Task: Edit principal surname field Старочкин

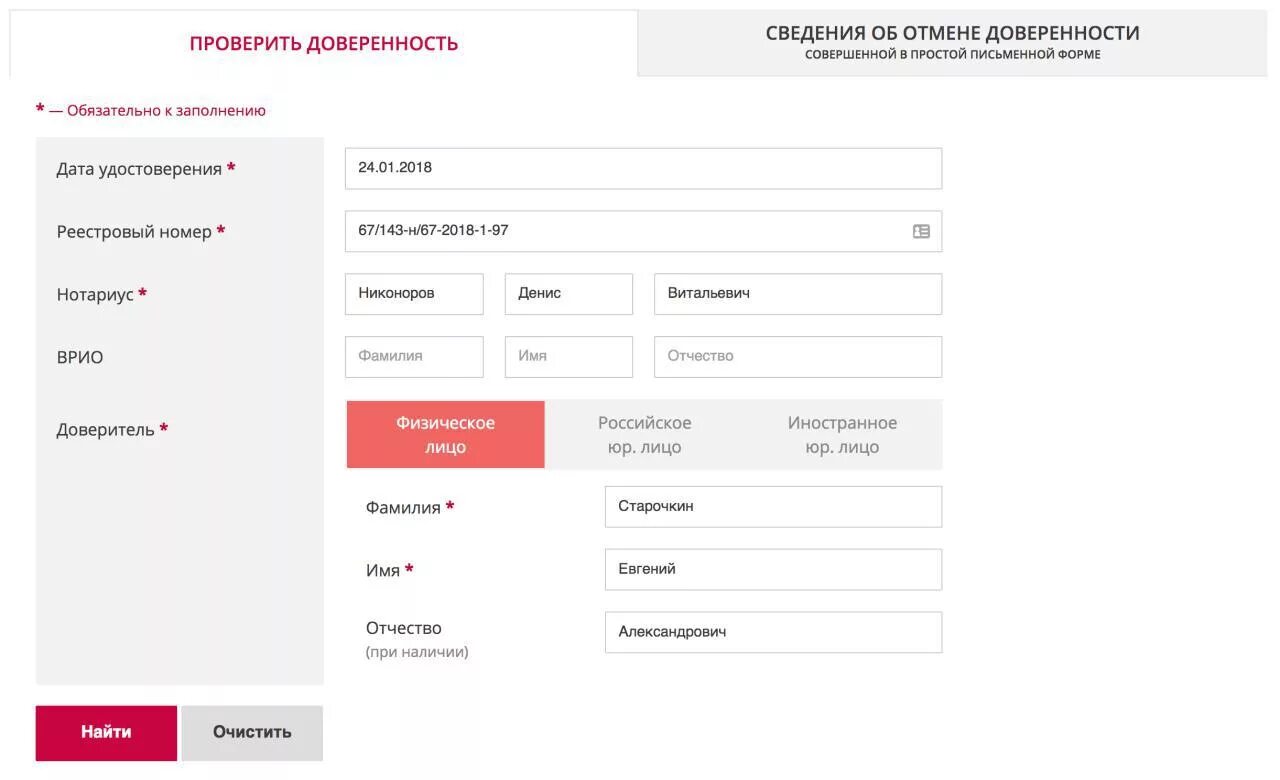Action: (772, 507)
